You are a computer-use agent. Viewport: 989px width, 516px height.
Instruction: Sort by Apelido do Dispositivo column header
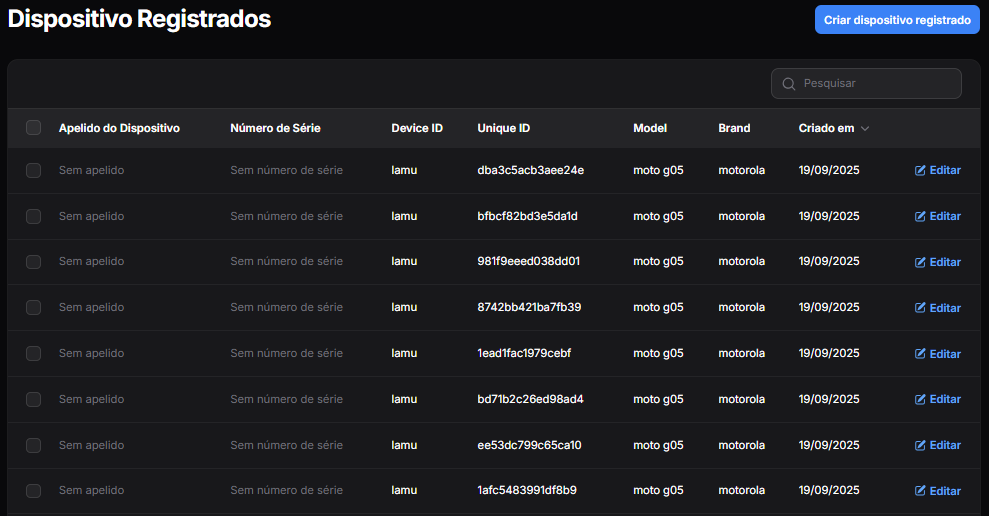pyautogui.click(x=119, y=128)
